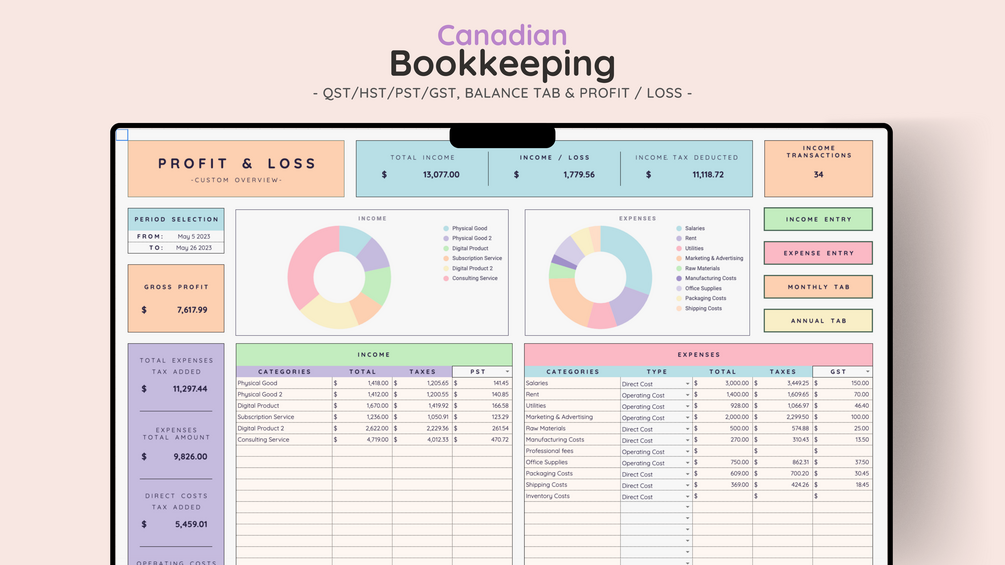The width and height of the screenshot is (1005, 565).
Task: Select the From date May 5 2023
Action: tap(194, 236)
